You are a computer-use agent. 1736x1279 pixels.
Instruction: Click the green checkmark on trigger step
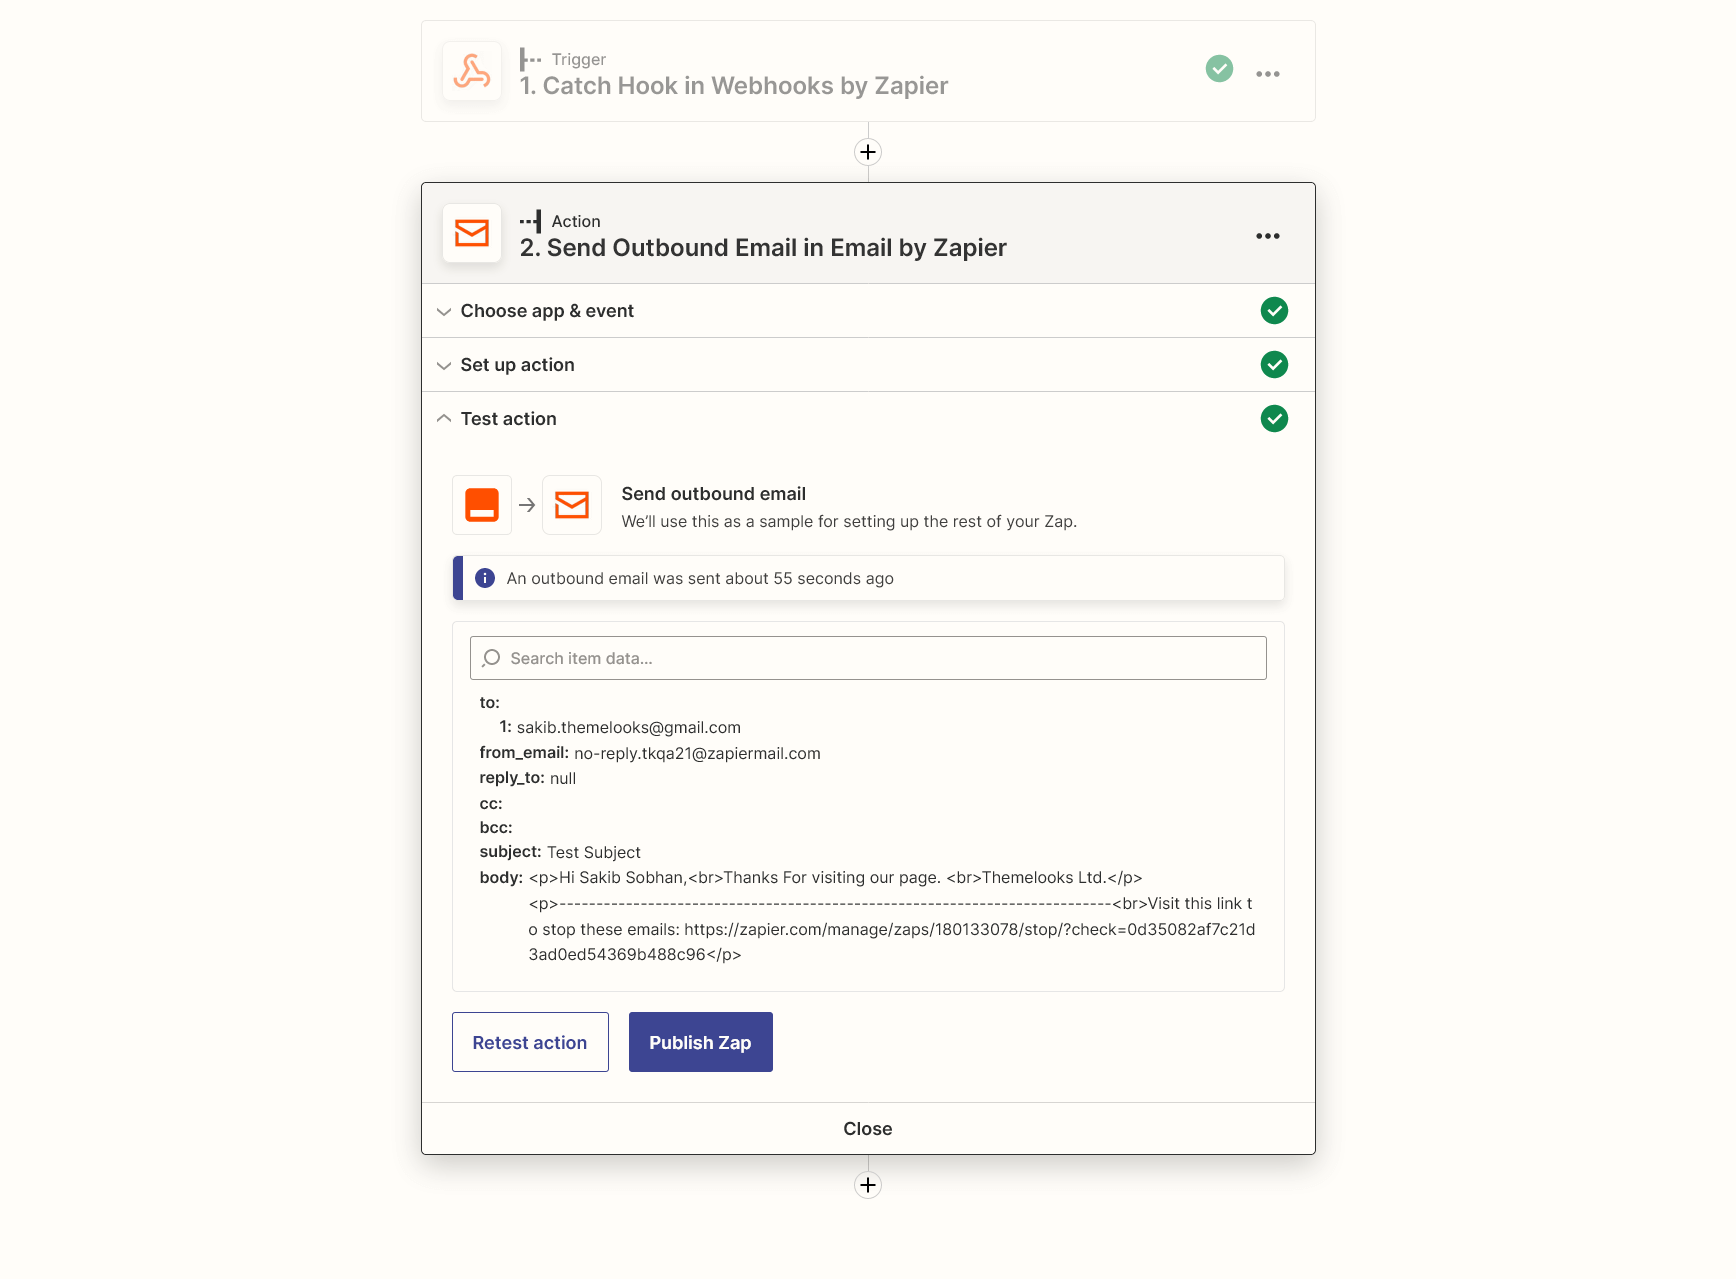1219,69
